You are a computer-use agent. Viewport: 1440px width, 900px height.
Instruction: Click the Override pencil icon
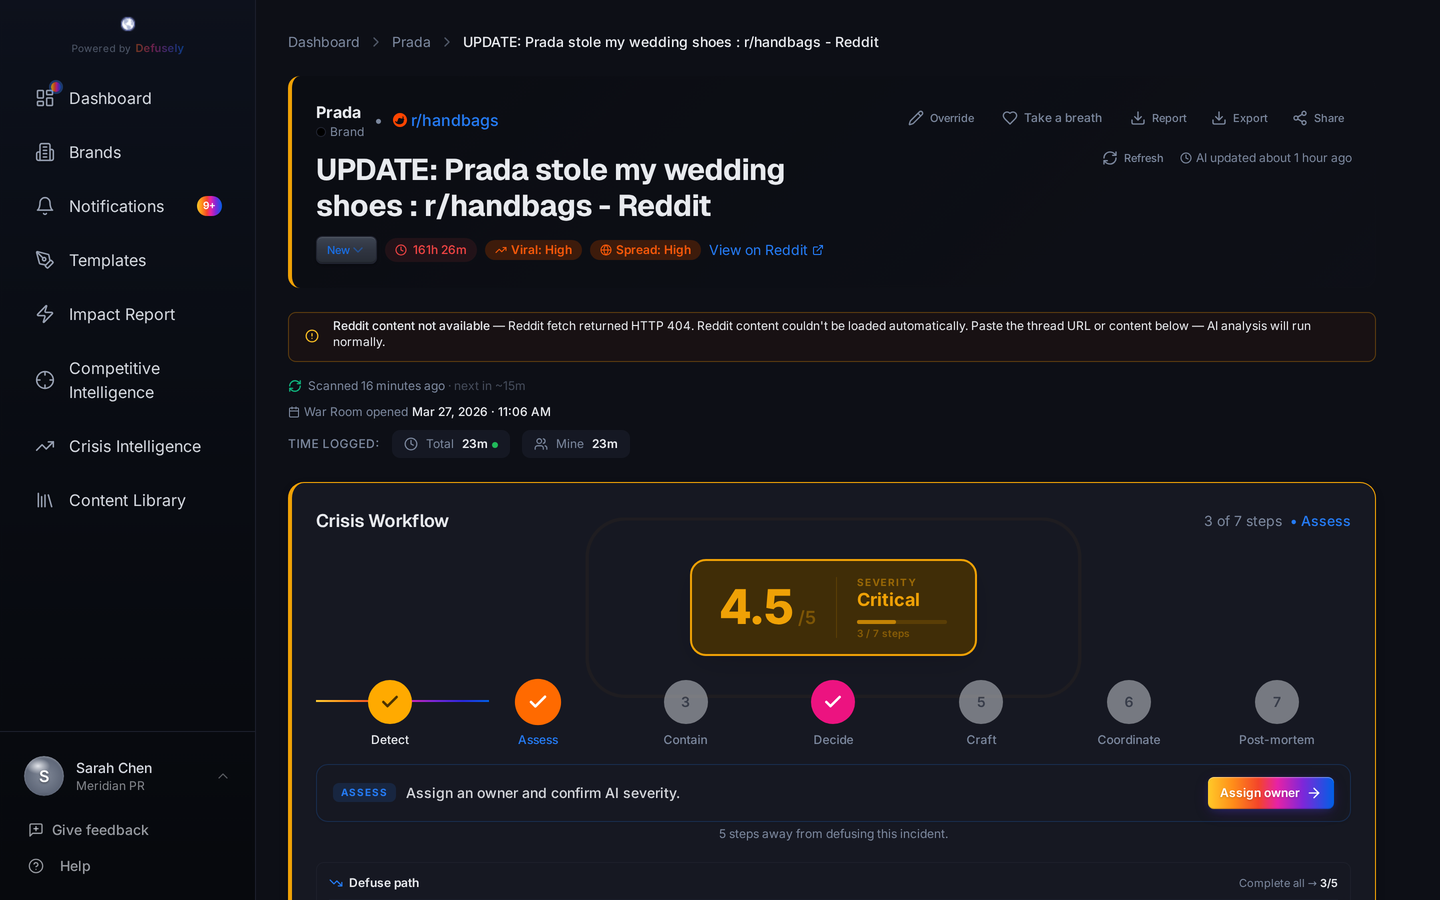click(x=916, y=118)
